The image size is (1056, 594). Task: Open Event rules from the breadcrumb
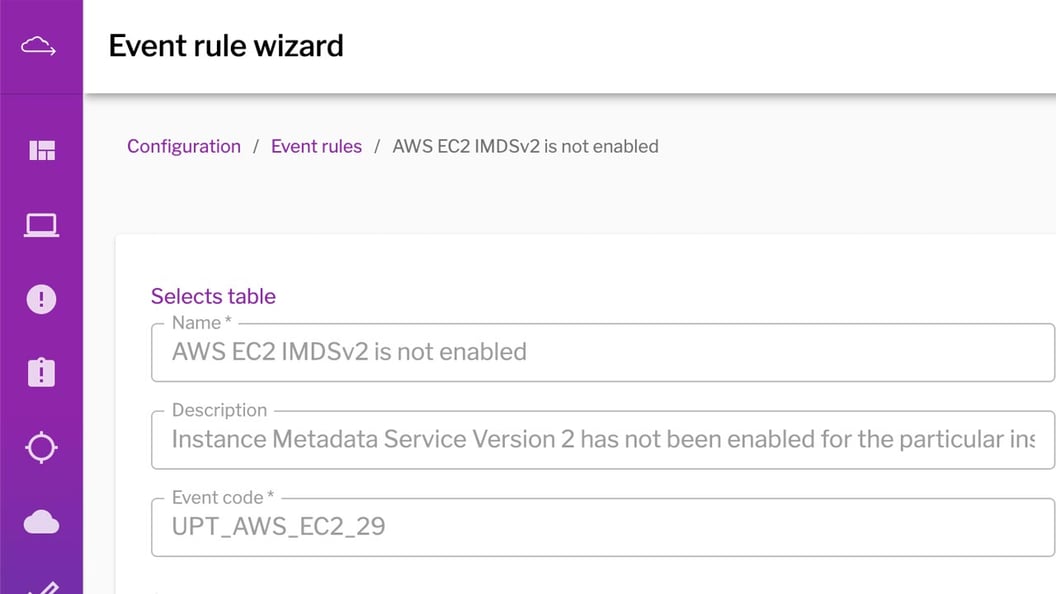316,146
